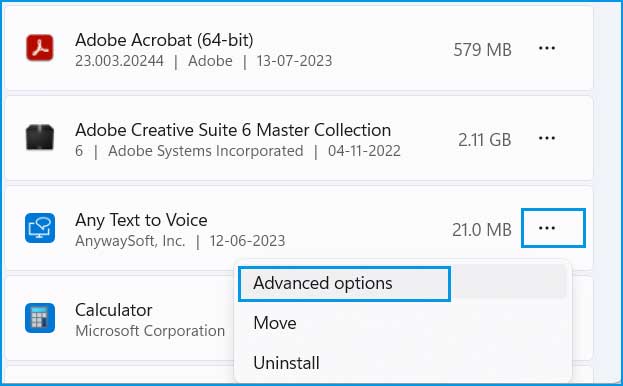The height and width of the screenshot is (386, 623).
Task: Open the three-dot menu for Adobe Creative Suite 6
Action: pos(547,138)
